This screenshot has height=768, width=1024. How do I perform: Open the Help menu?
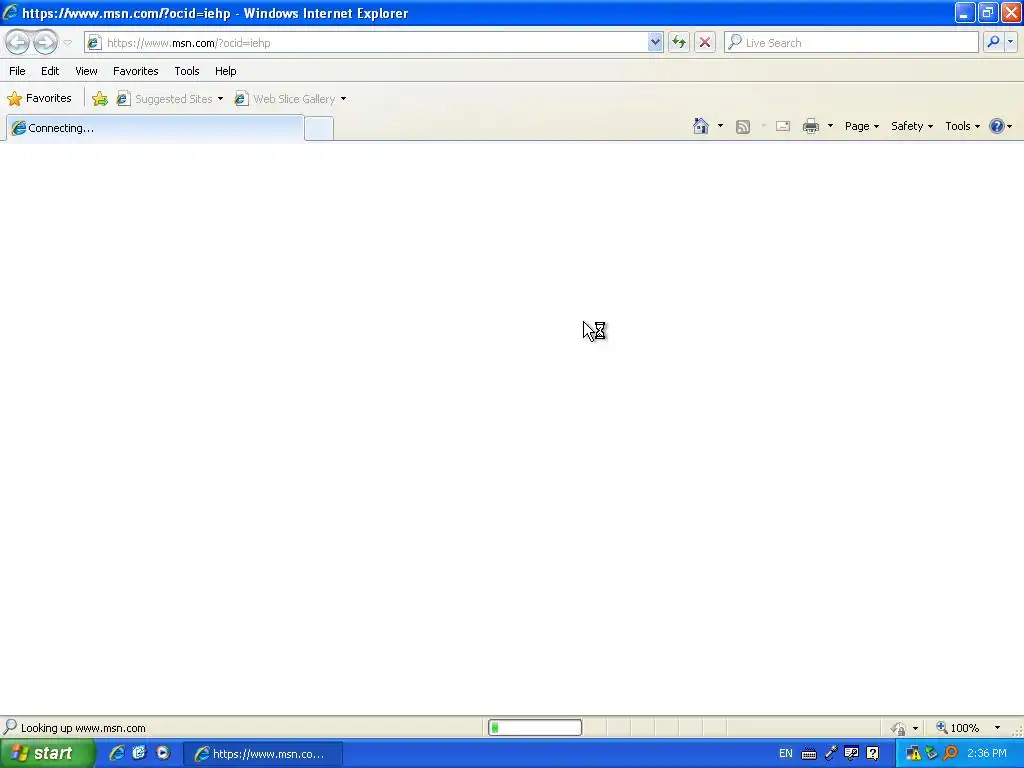[x=225, y=71]
